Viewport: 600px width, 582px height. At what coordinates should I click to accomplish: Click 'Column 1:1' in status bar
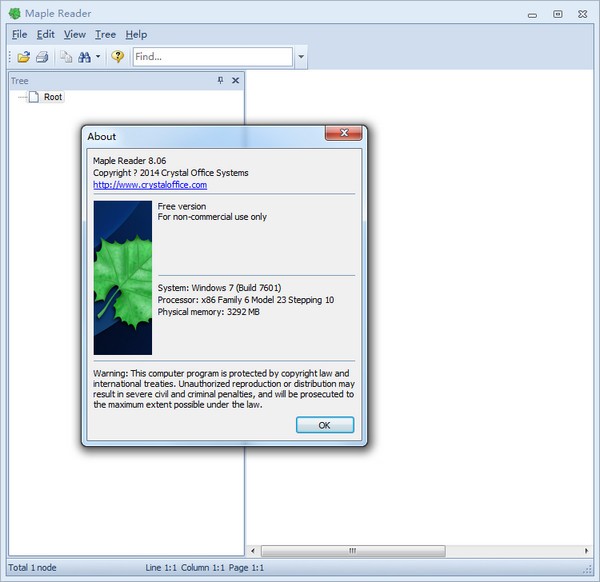point(203,568)
